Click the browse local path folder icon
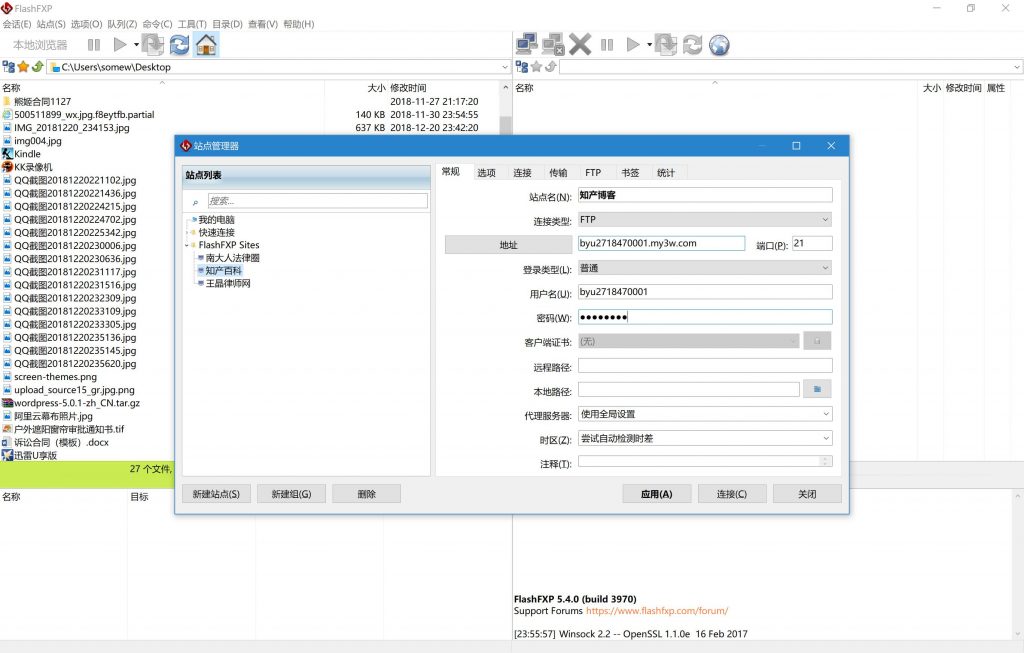This screenshot has width=1024, height=653. [817, 389]
